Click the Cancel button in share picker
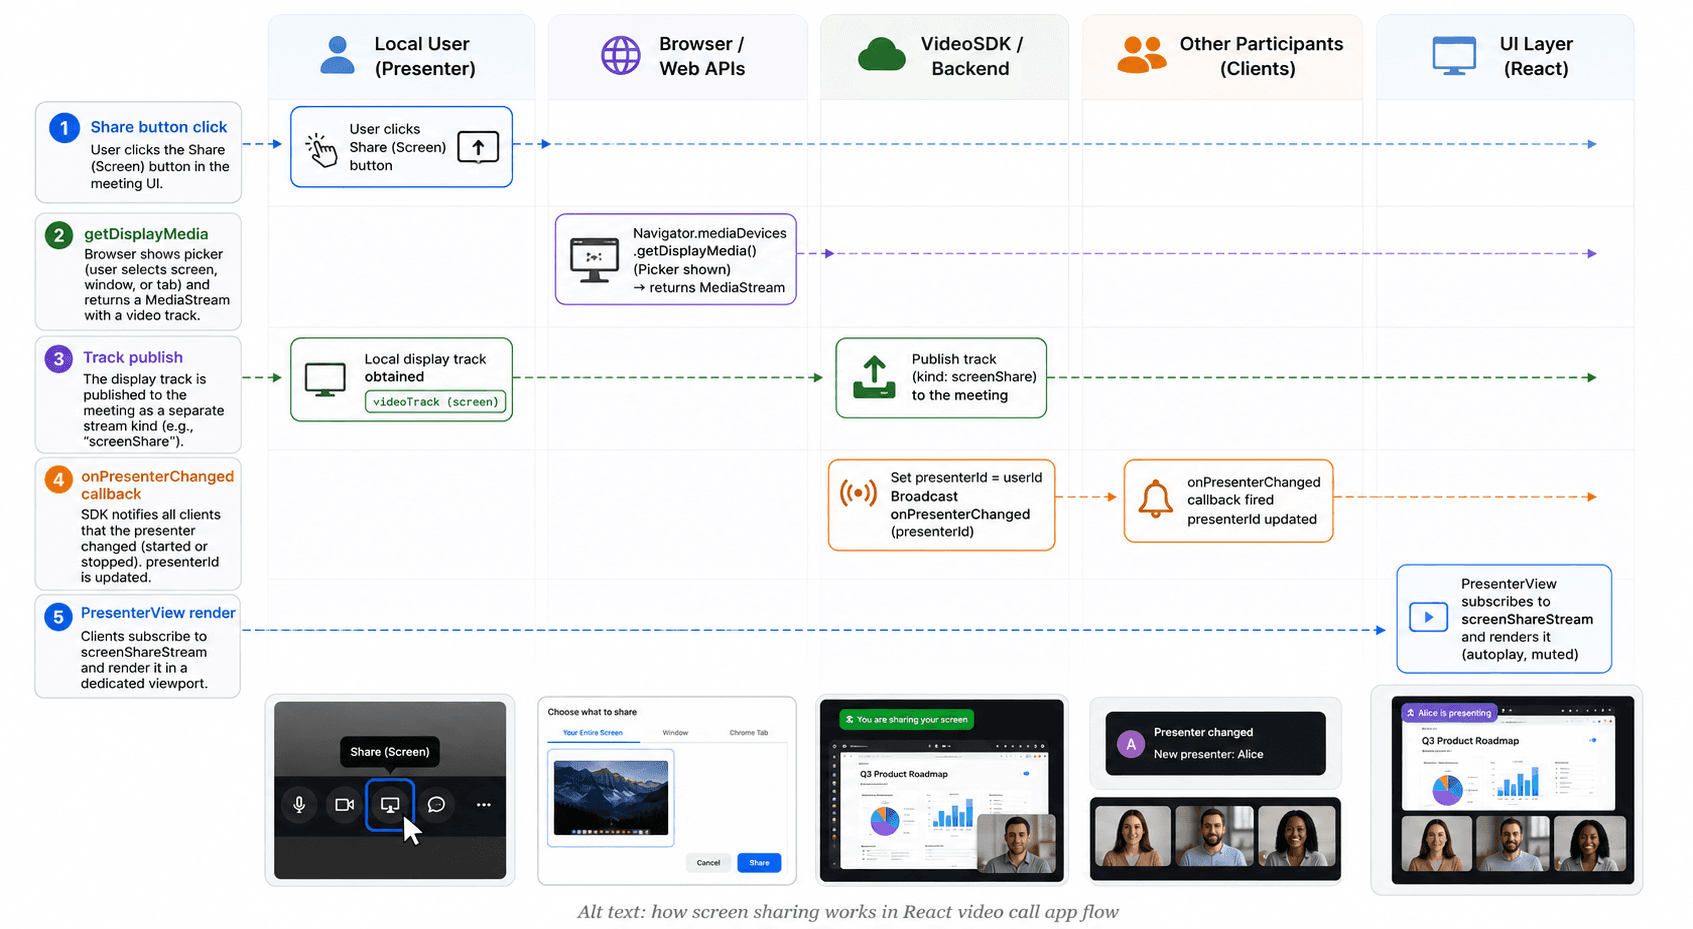This screenshot has width=1693, height=929. pos(708,862)
